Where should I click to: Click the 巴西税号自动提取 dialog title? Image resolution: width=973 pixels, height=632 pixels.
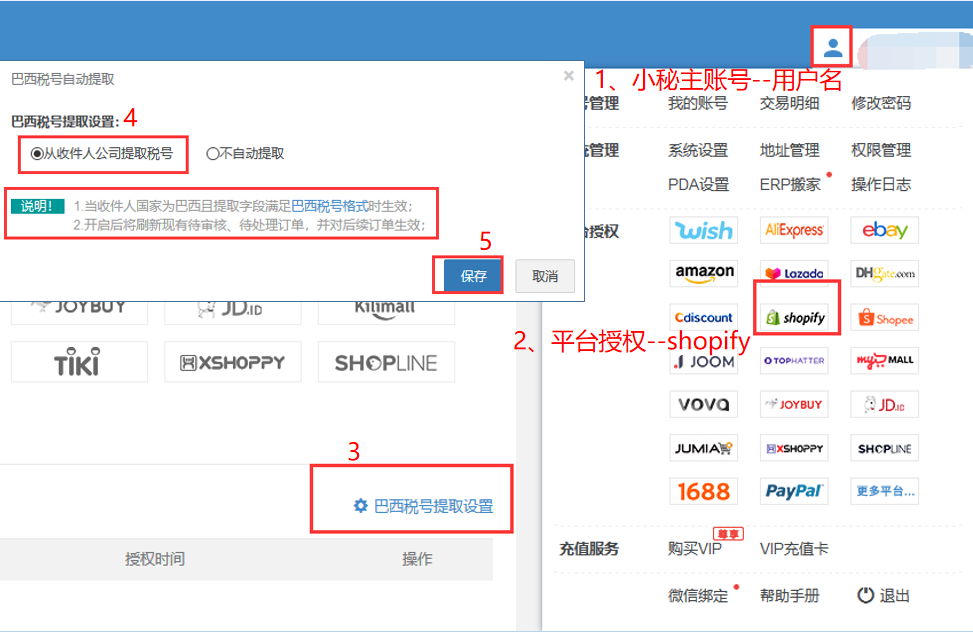tap(63, 79)
